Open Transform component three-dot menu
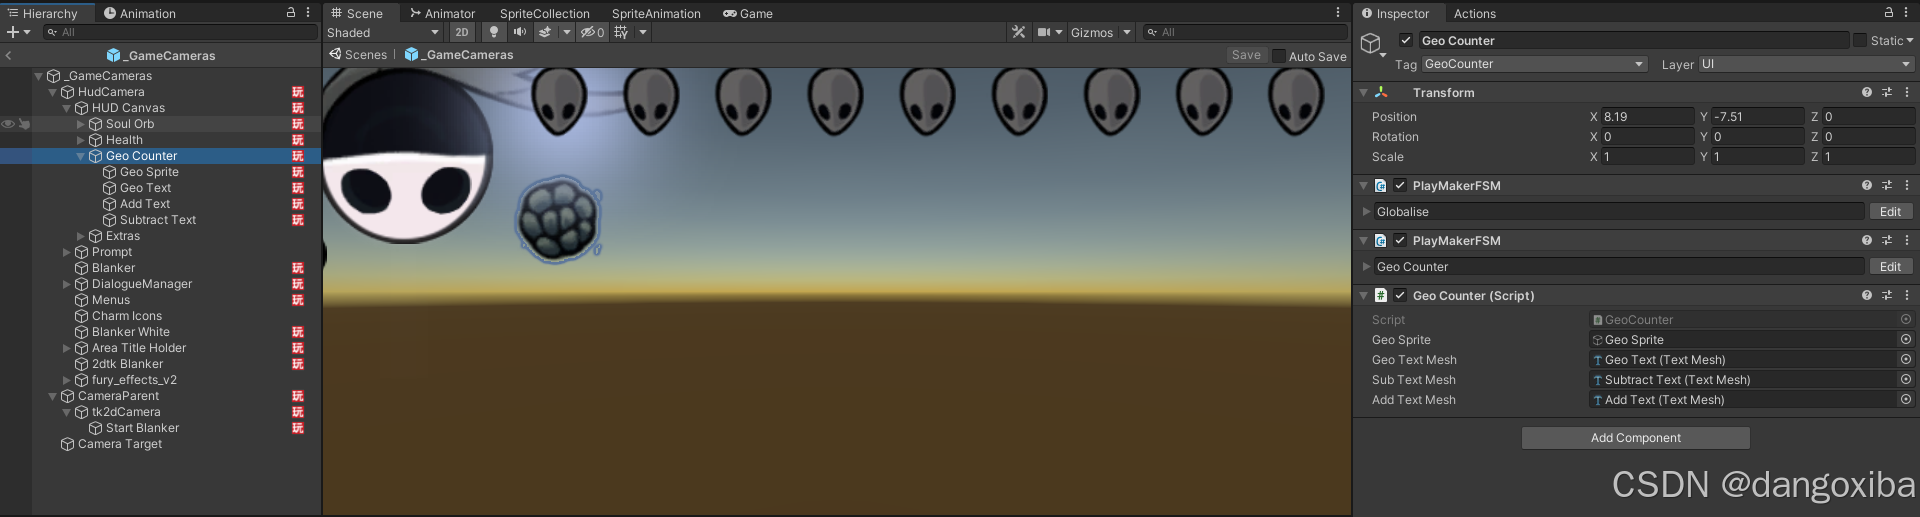Viewport: 1920px width, 517px height. pos(1906,92)
